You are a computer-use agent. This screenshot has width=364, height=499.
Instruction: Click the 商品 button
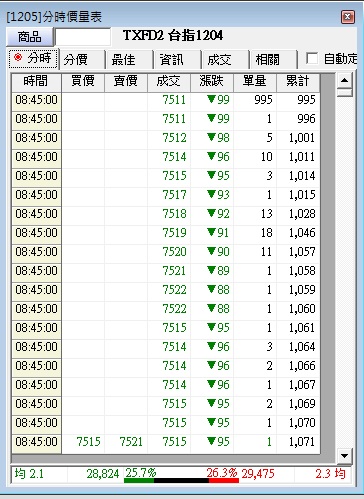pyautogui.click(x=30, y=37)
